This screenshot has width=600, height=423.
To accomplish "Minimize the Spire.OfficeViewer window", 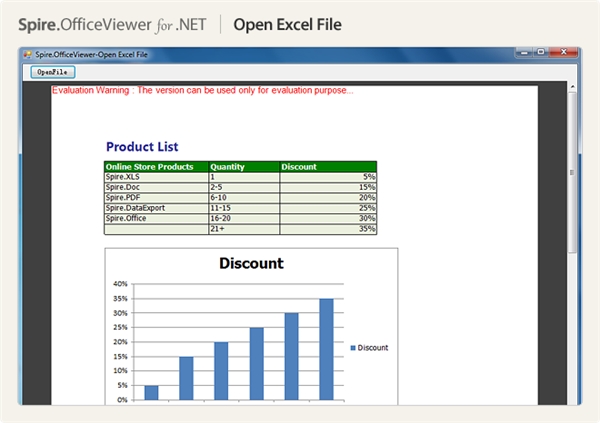I will [524, 52].
